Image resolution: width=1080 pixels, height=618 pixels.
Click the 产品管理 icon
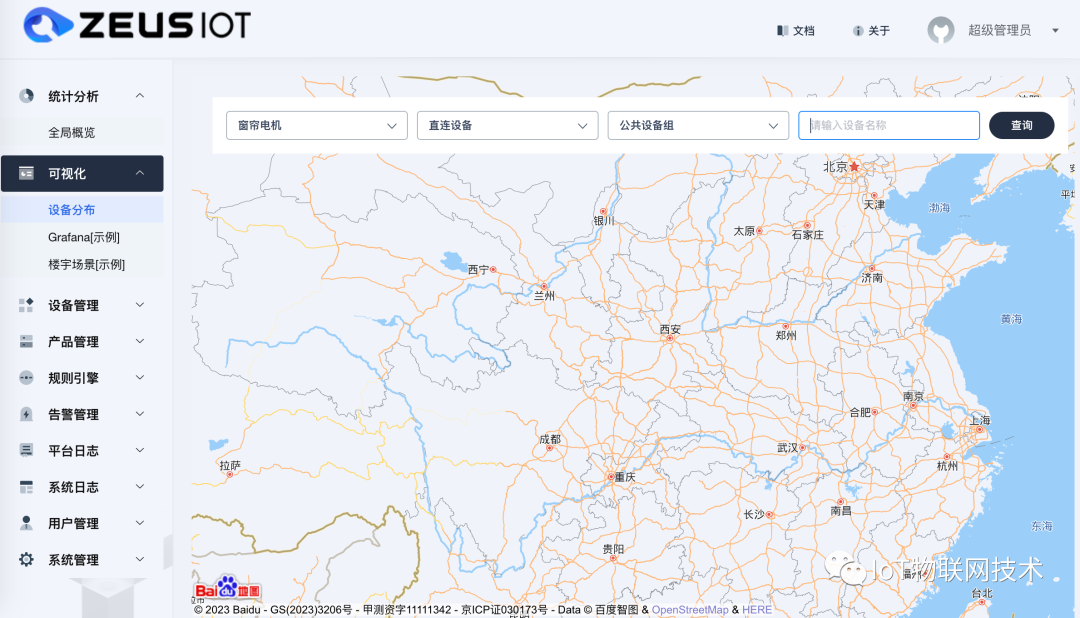click(x=26, y=341)
